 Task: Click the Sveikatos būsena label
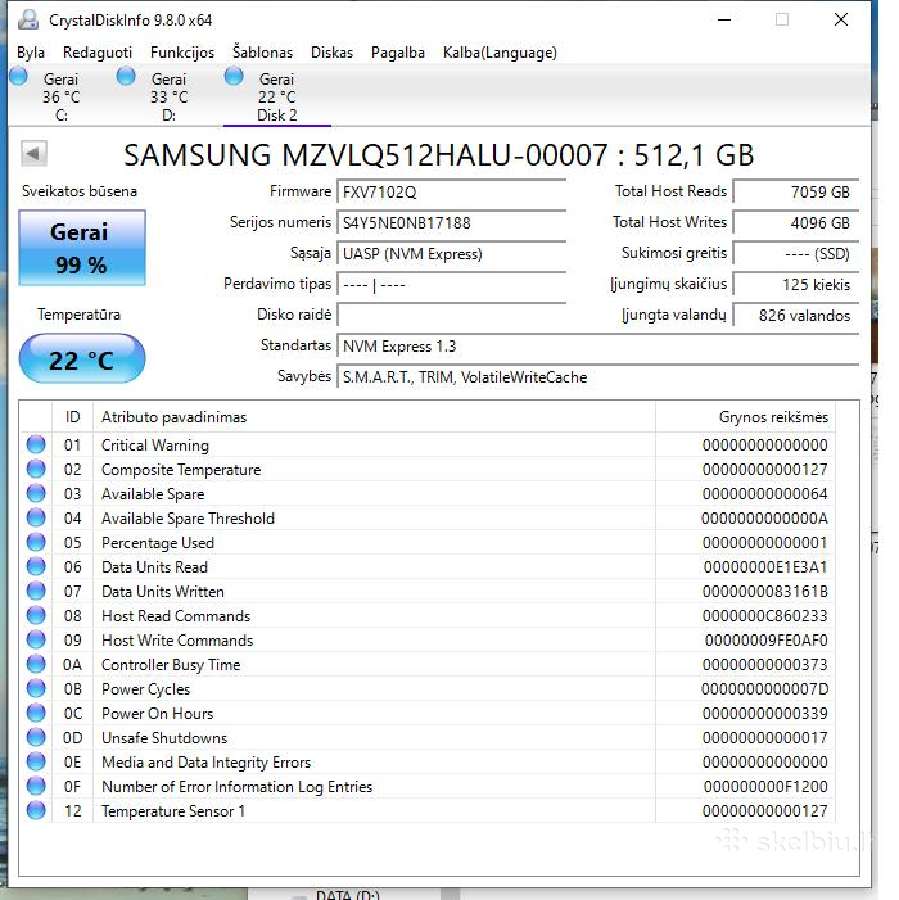click(x=79, y=191)
